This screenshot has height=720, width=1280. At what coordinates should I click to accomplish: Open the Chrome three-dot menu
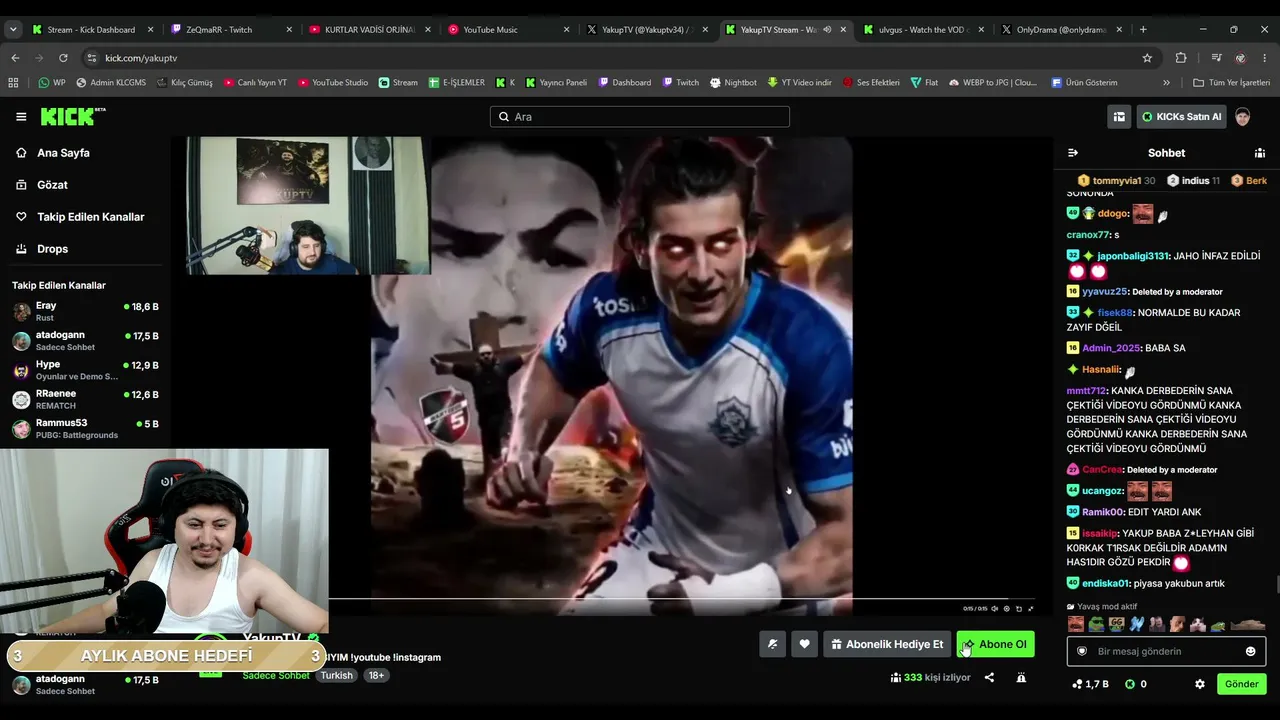(x=1265, y=58)
